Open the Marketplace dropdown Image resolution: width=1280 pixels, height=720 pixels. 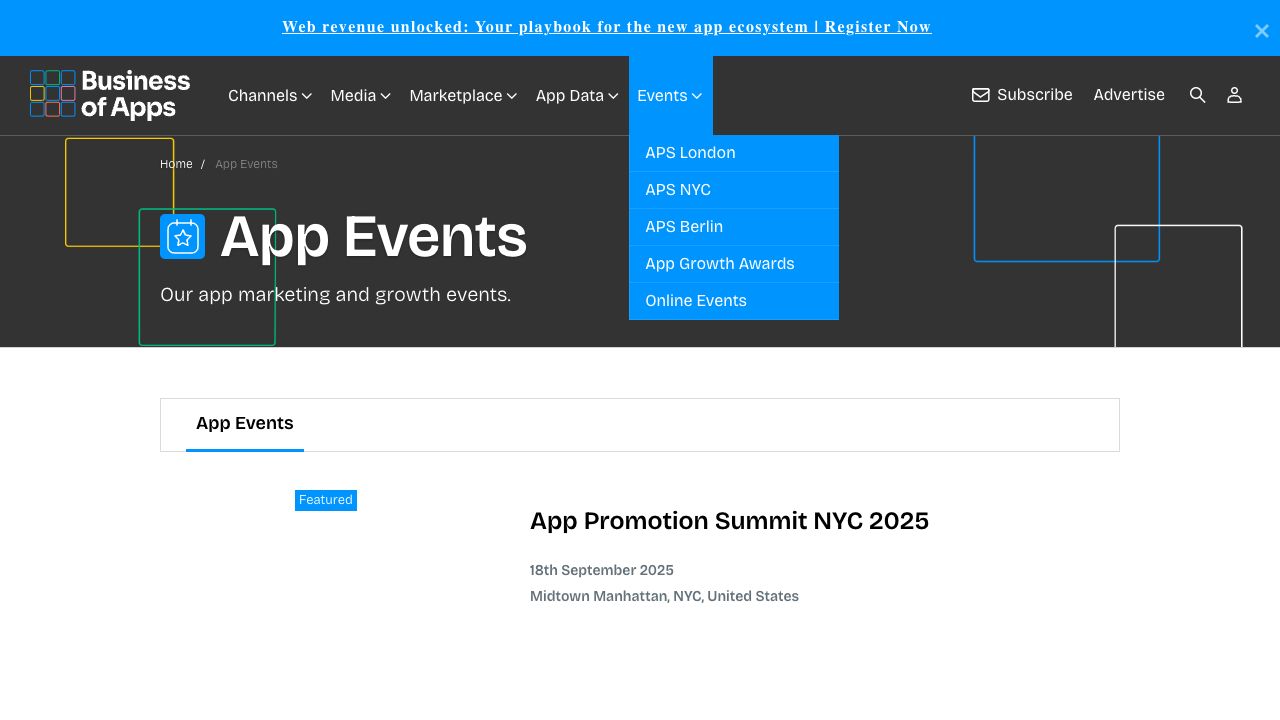[462, 96]
